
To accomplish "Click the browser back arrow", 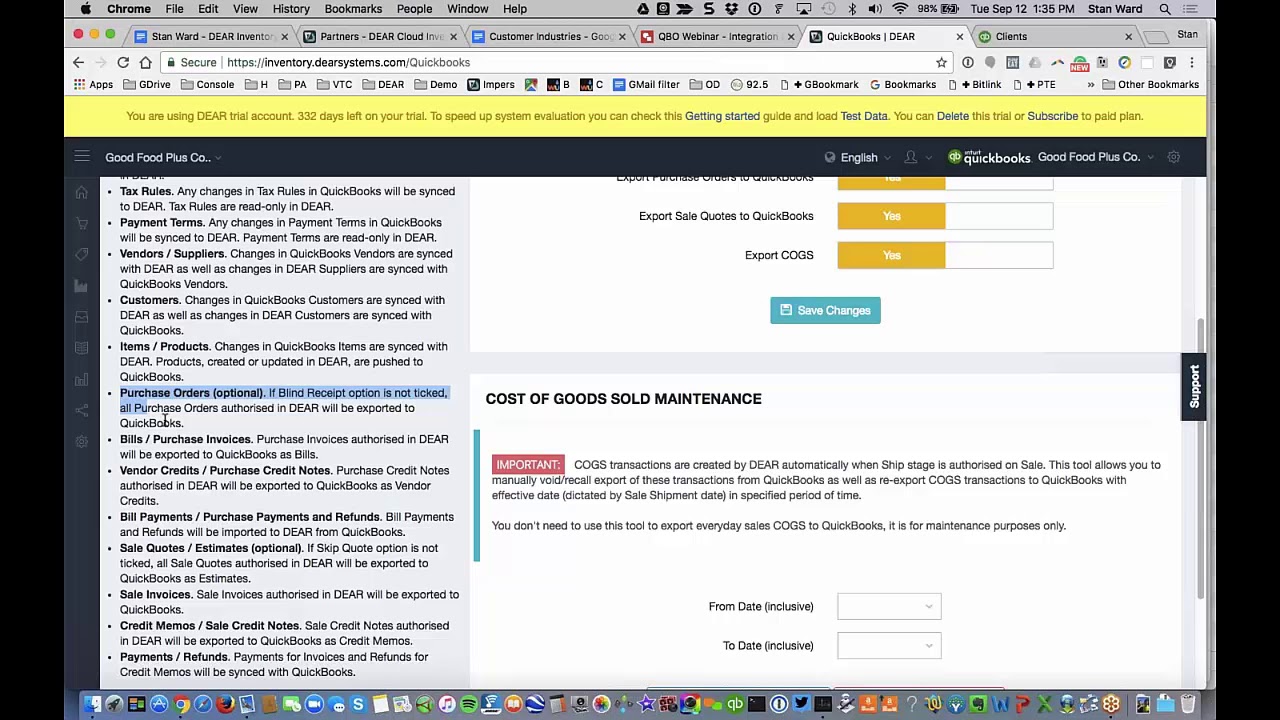I will pos(78,62).
